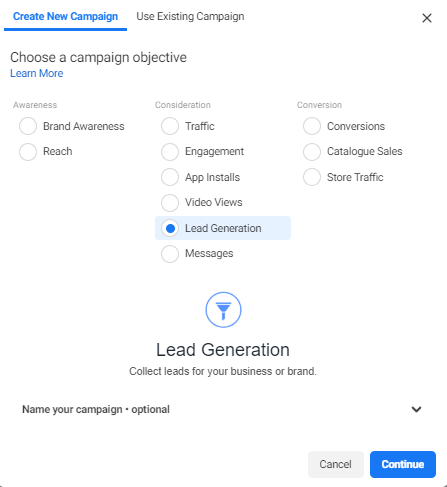The width and height of the screenshot is (447, 487).
Task: Choose the Reach radio button
Action: click(x=28, y=152)
